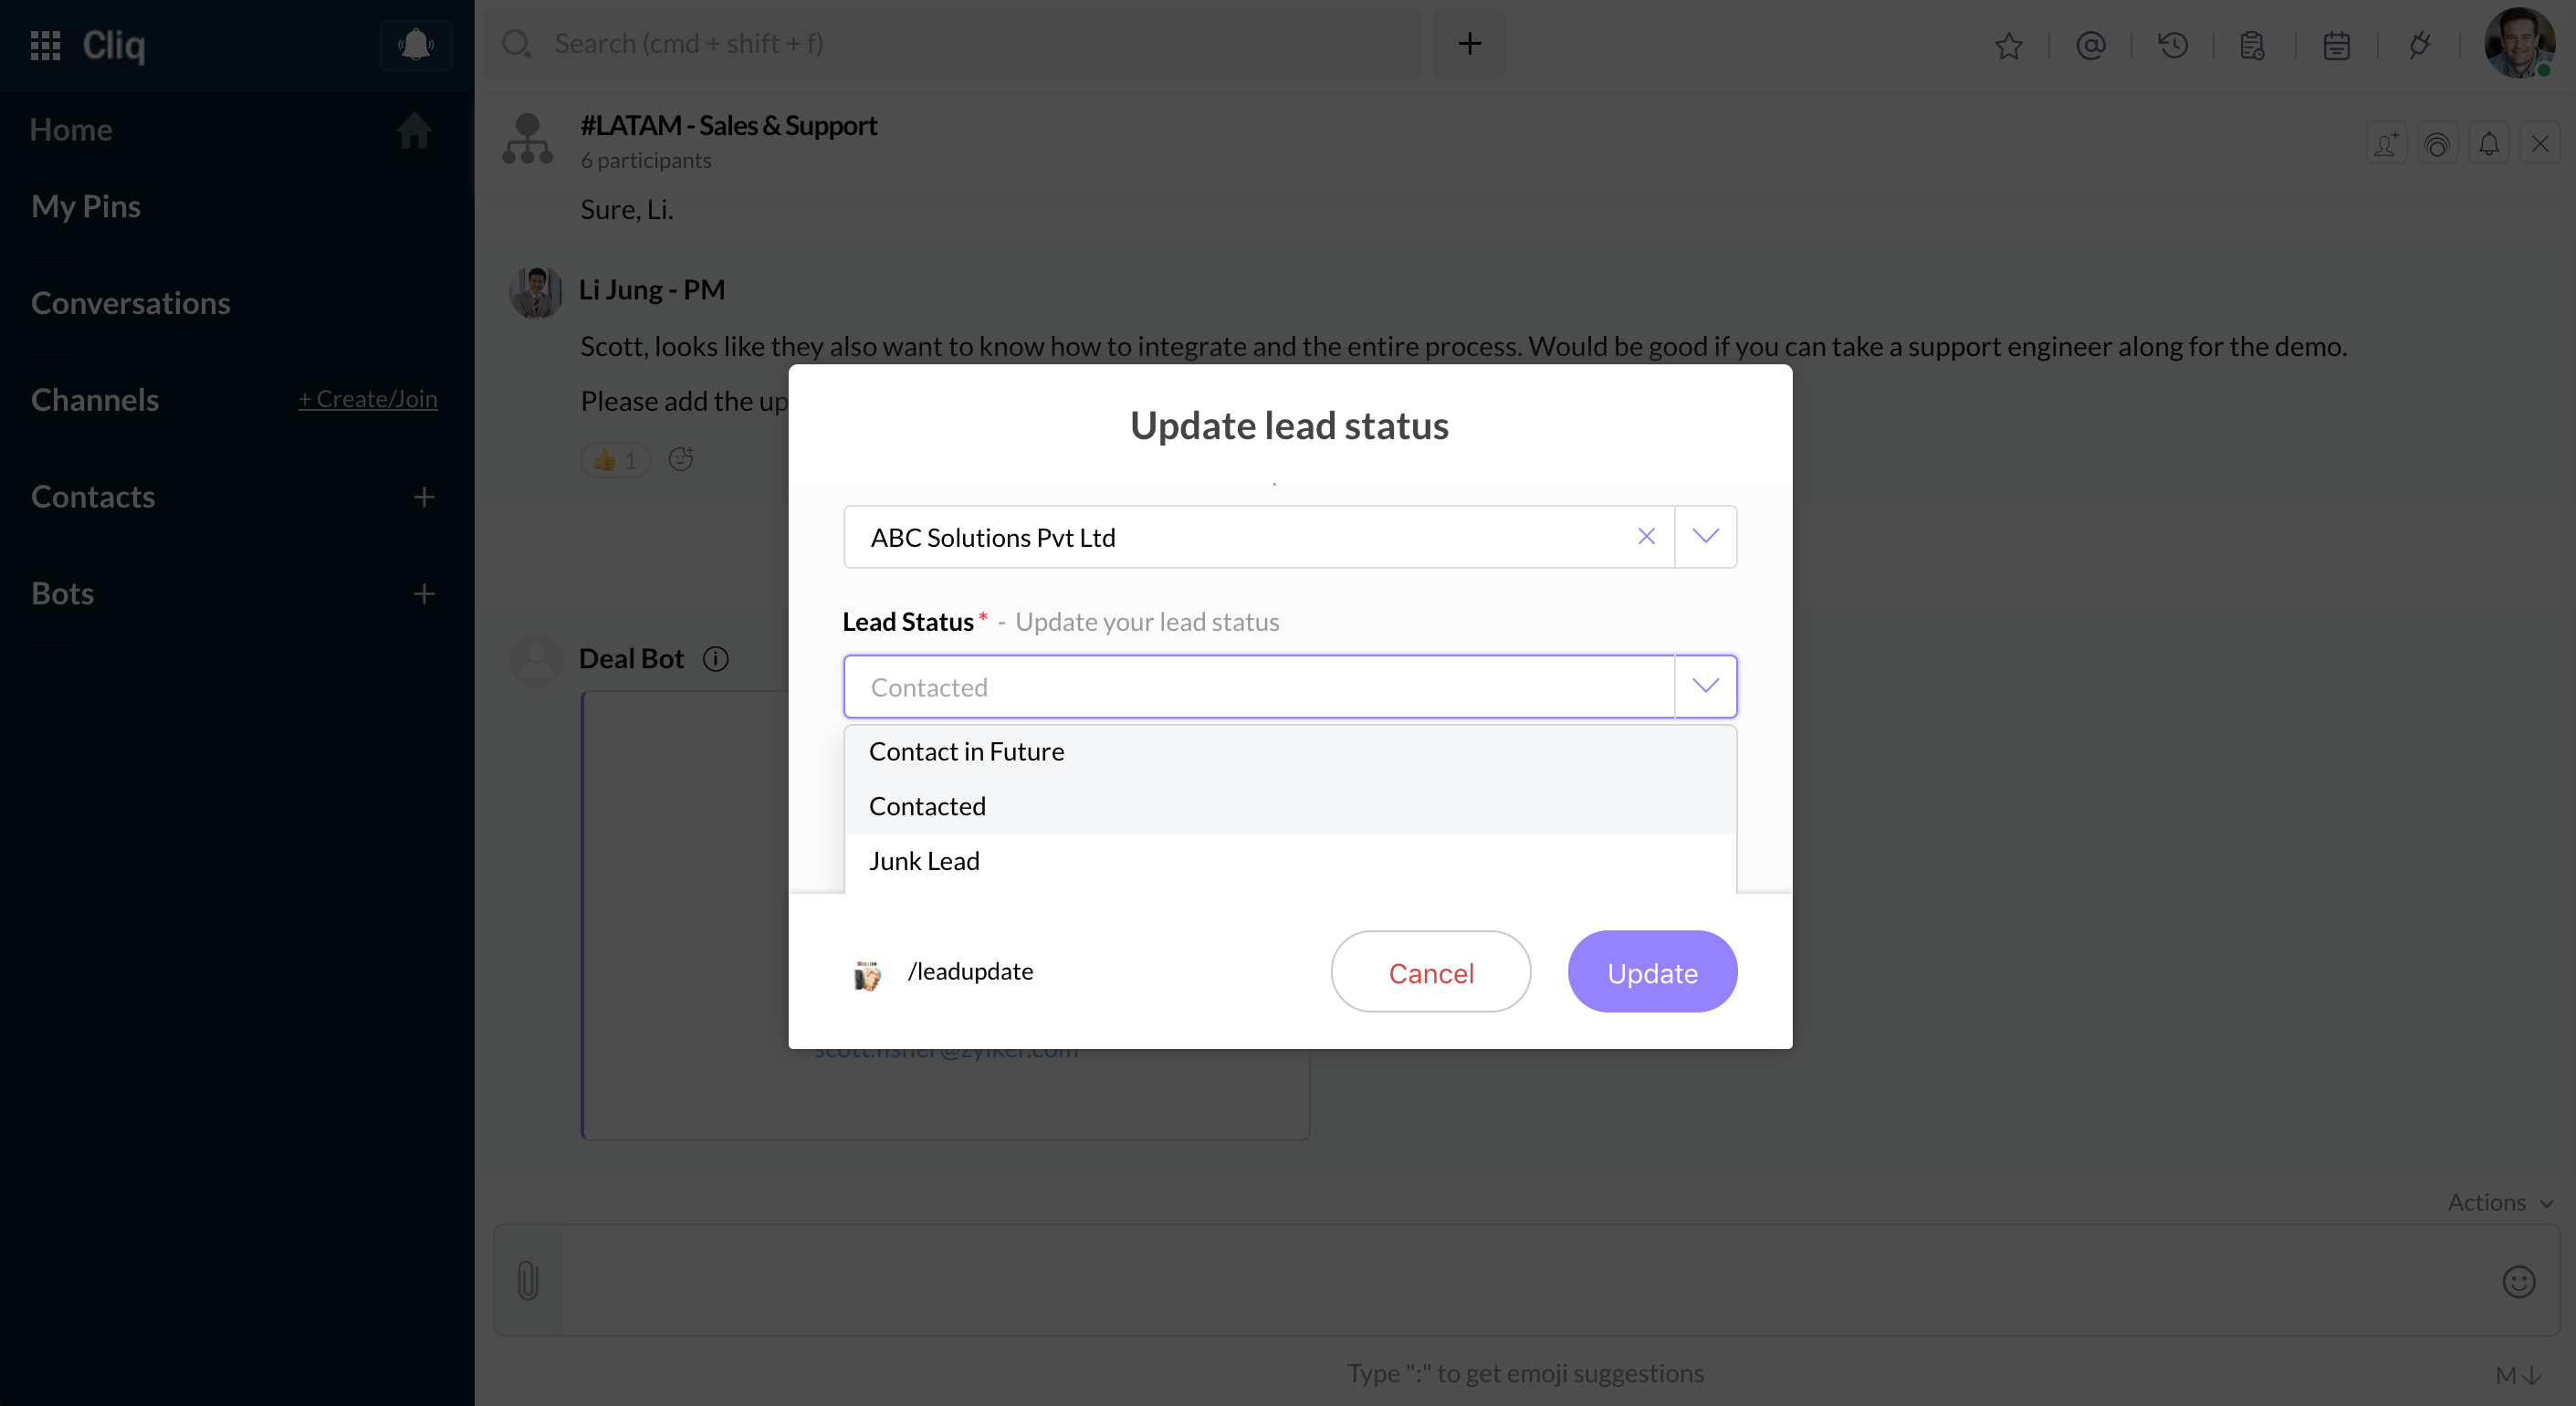Screen dimensions: 2576x1406
Task: Add a participant to the channel
Action: coord(2386,144)
